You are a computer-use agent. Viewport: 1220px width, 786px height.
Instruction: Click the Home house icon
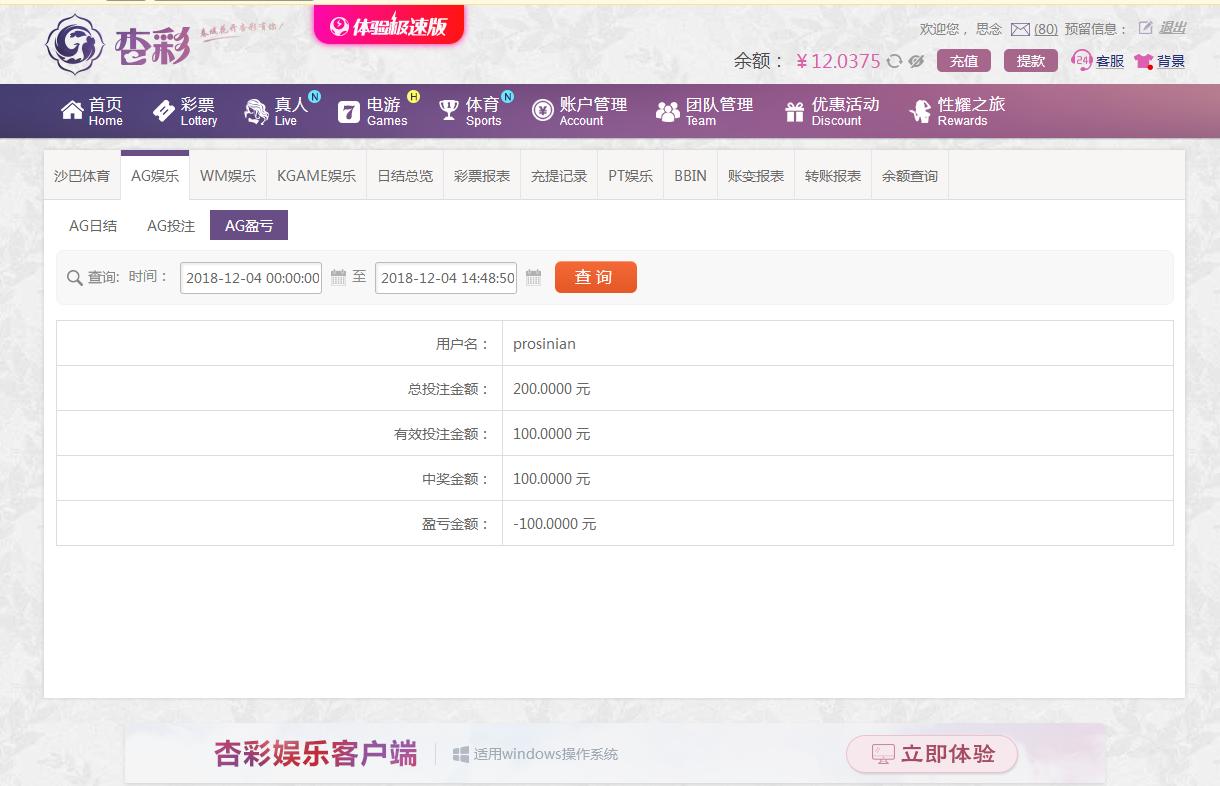(x=72, y=110)
